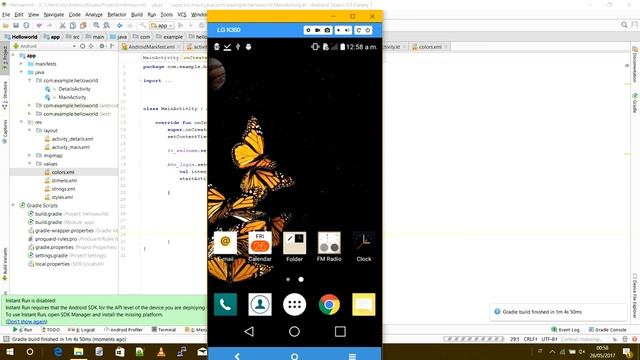Open the Navigate menu
Screen dimensions: 640x360
(x=54, y=15)
